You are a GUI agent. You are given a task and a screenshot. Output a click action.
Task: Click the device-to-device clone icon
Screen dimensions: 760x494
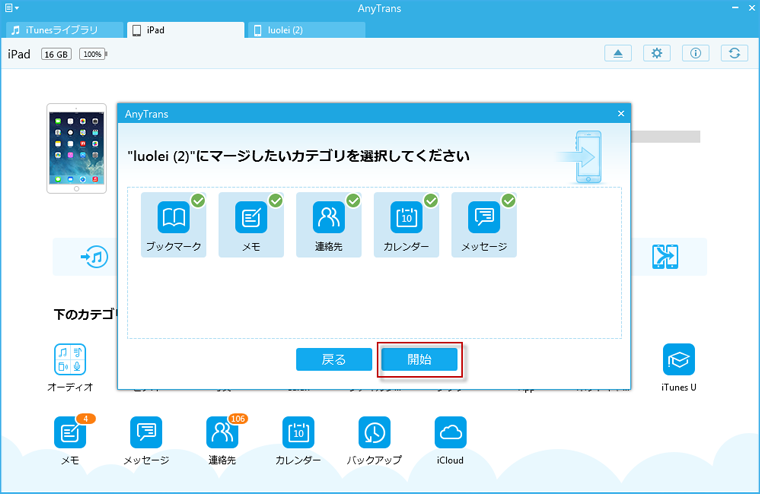[x=665, y=256]
